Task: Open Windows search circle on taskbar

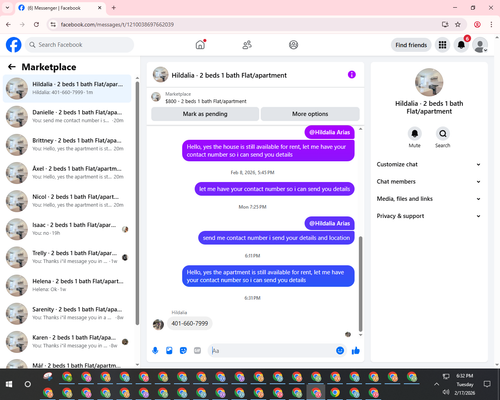Action: [x=28, y=384]
